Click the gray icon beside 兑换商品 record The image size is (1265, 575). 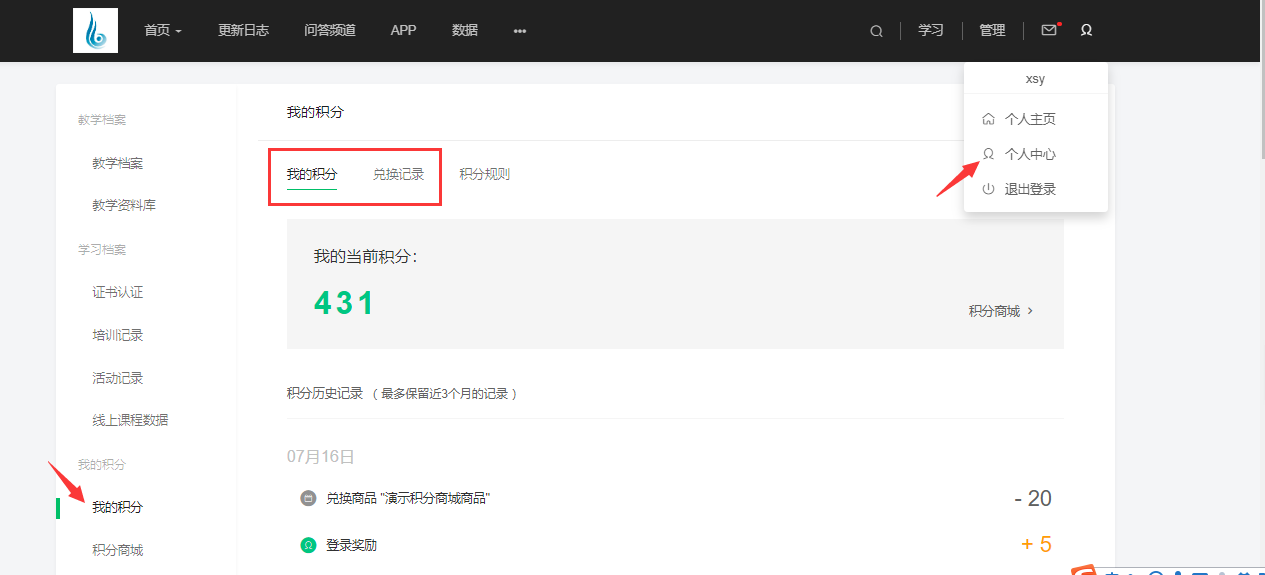(x=308, y=498)
